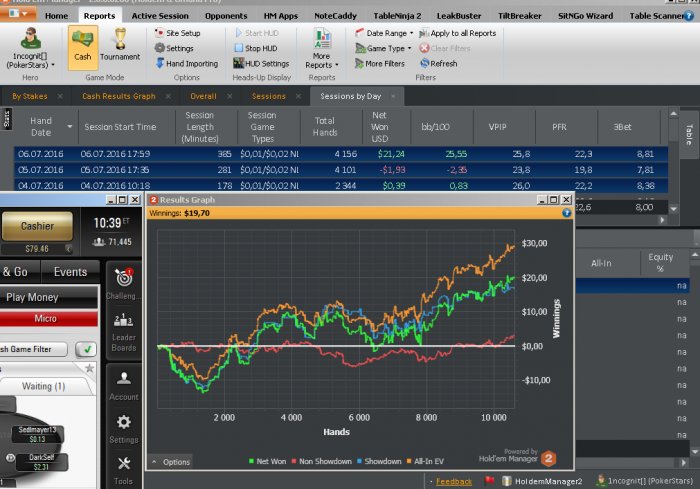
Task: Click scroll down arrow of sessions table
Action: [x=674, y=209]
